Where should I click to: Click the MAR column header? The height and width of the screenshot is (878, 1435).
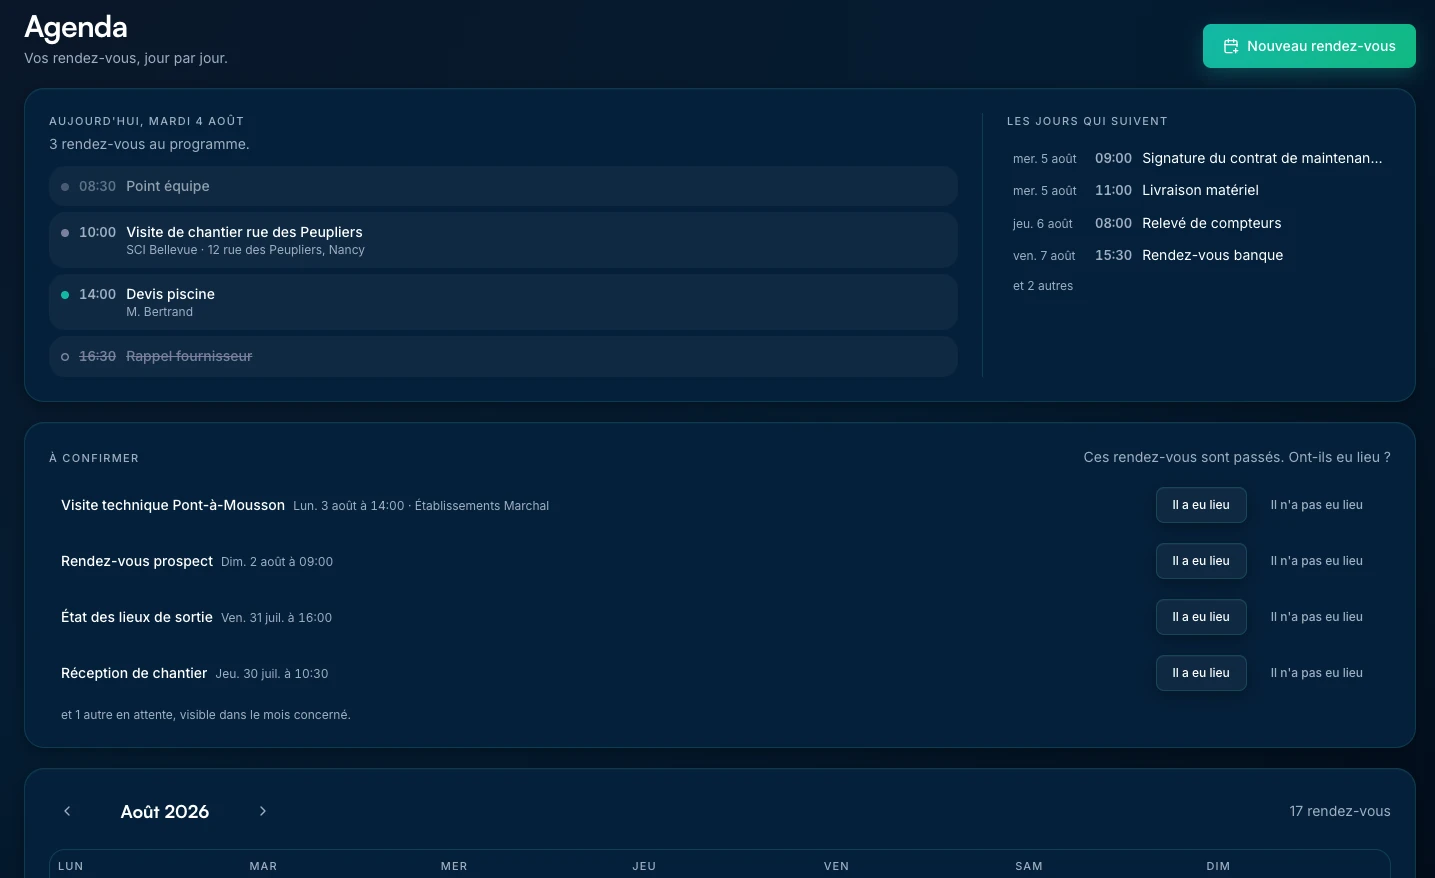pyautogui.click(x=263, y=866)
